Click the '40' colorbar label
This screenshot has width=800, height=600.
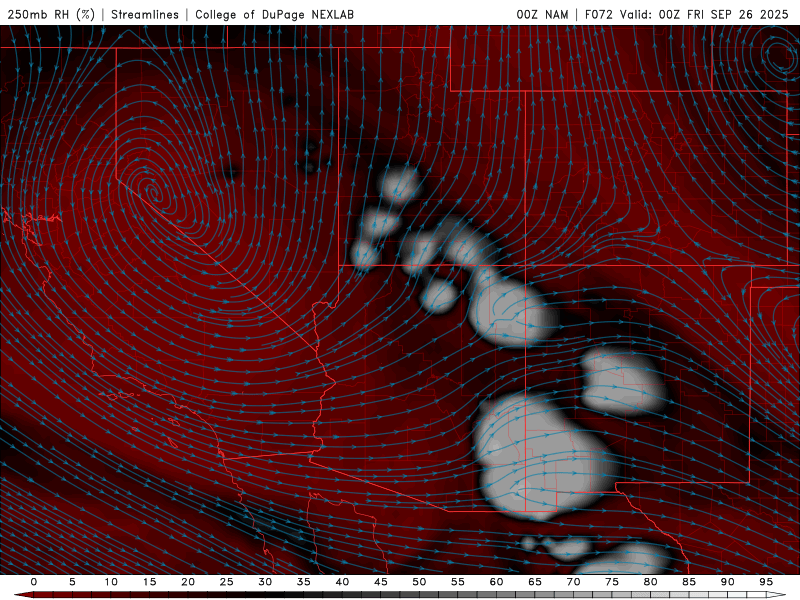pyautogui.click(x=342, y=582)
